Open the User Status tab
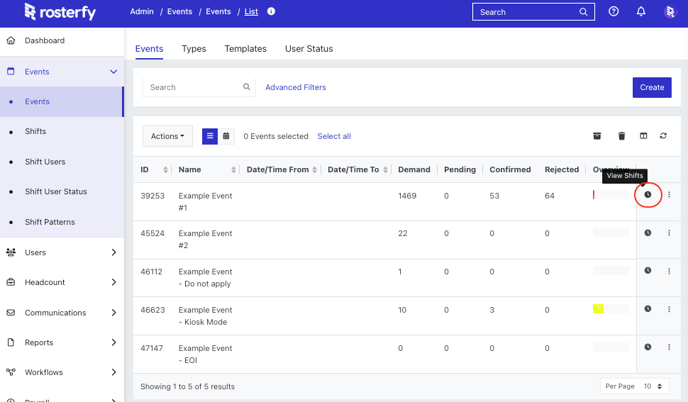 [x=309, y=48]
